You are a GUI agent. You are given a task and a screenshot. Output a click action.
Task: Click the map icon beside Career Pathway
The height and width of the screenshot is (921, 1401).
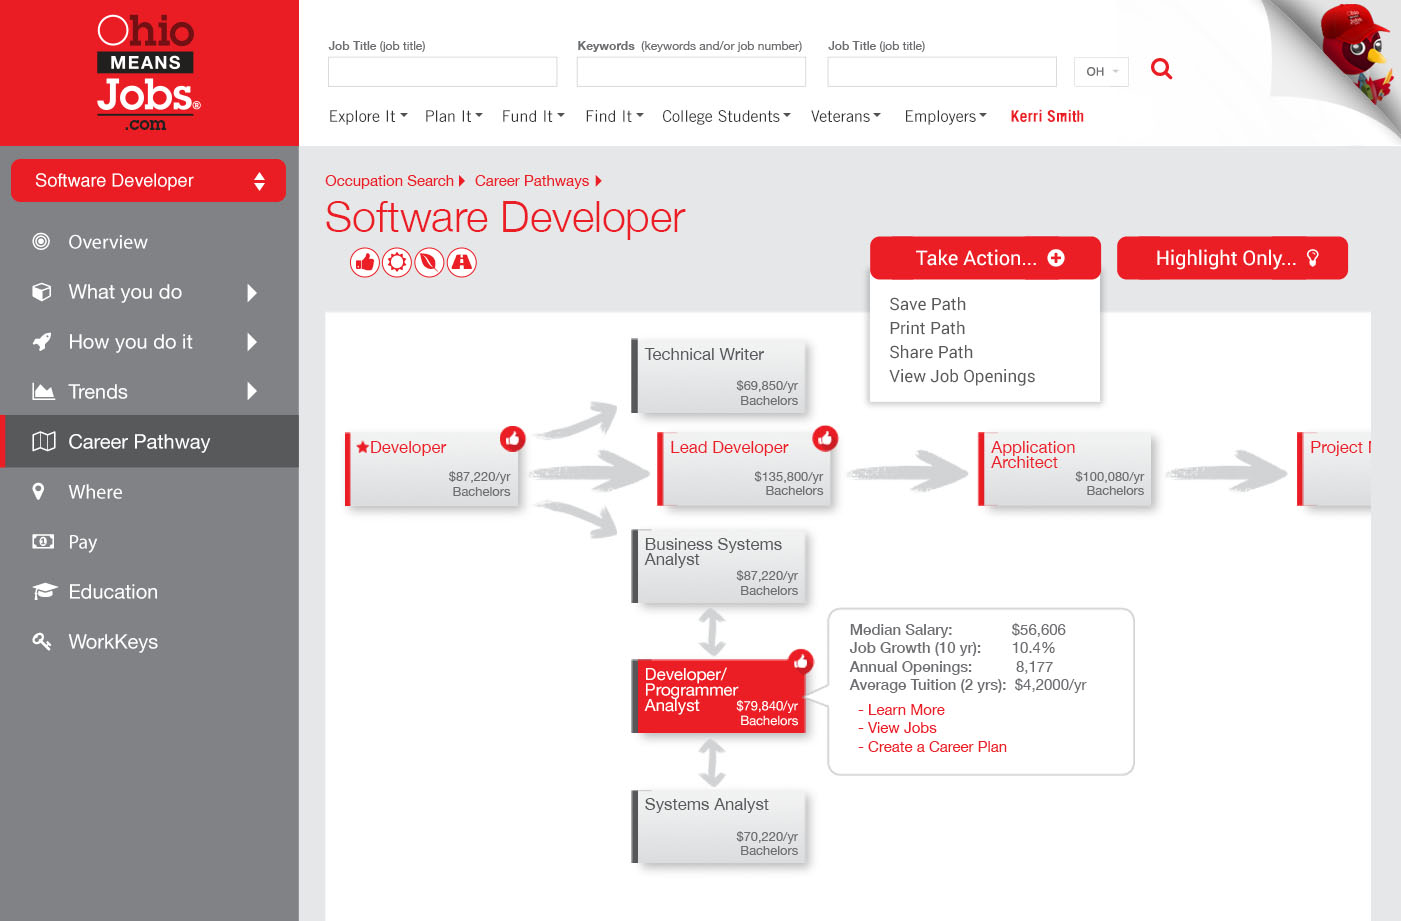[43, 441]
